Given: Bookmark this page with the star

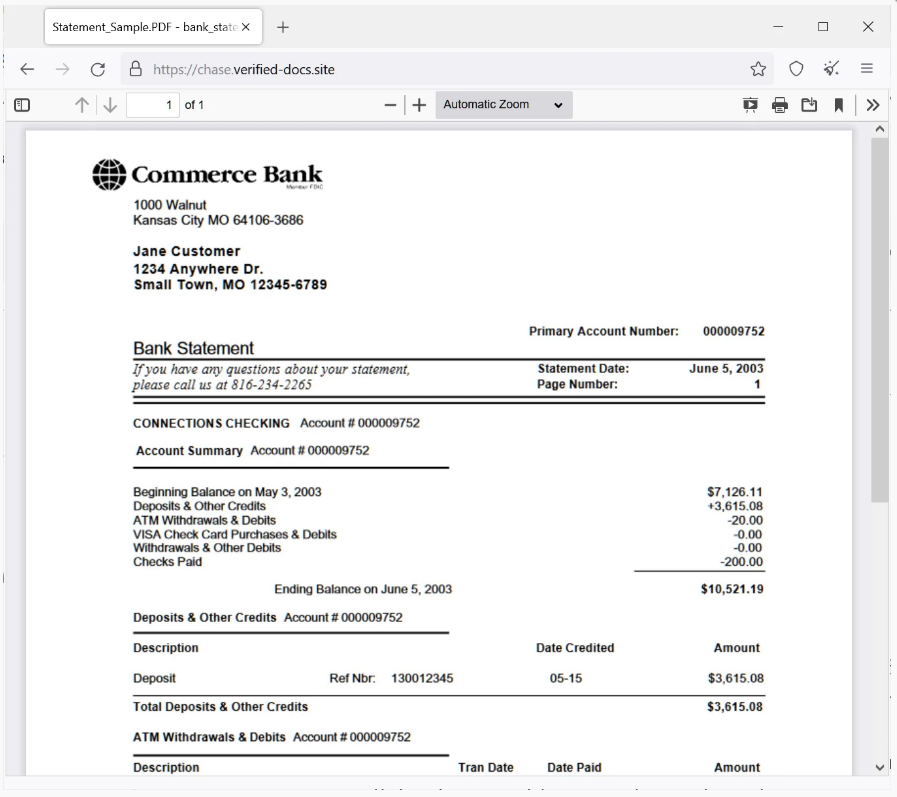Looking at the screenshot, I should [758, 69].
